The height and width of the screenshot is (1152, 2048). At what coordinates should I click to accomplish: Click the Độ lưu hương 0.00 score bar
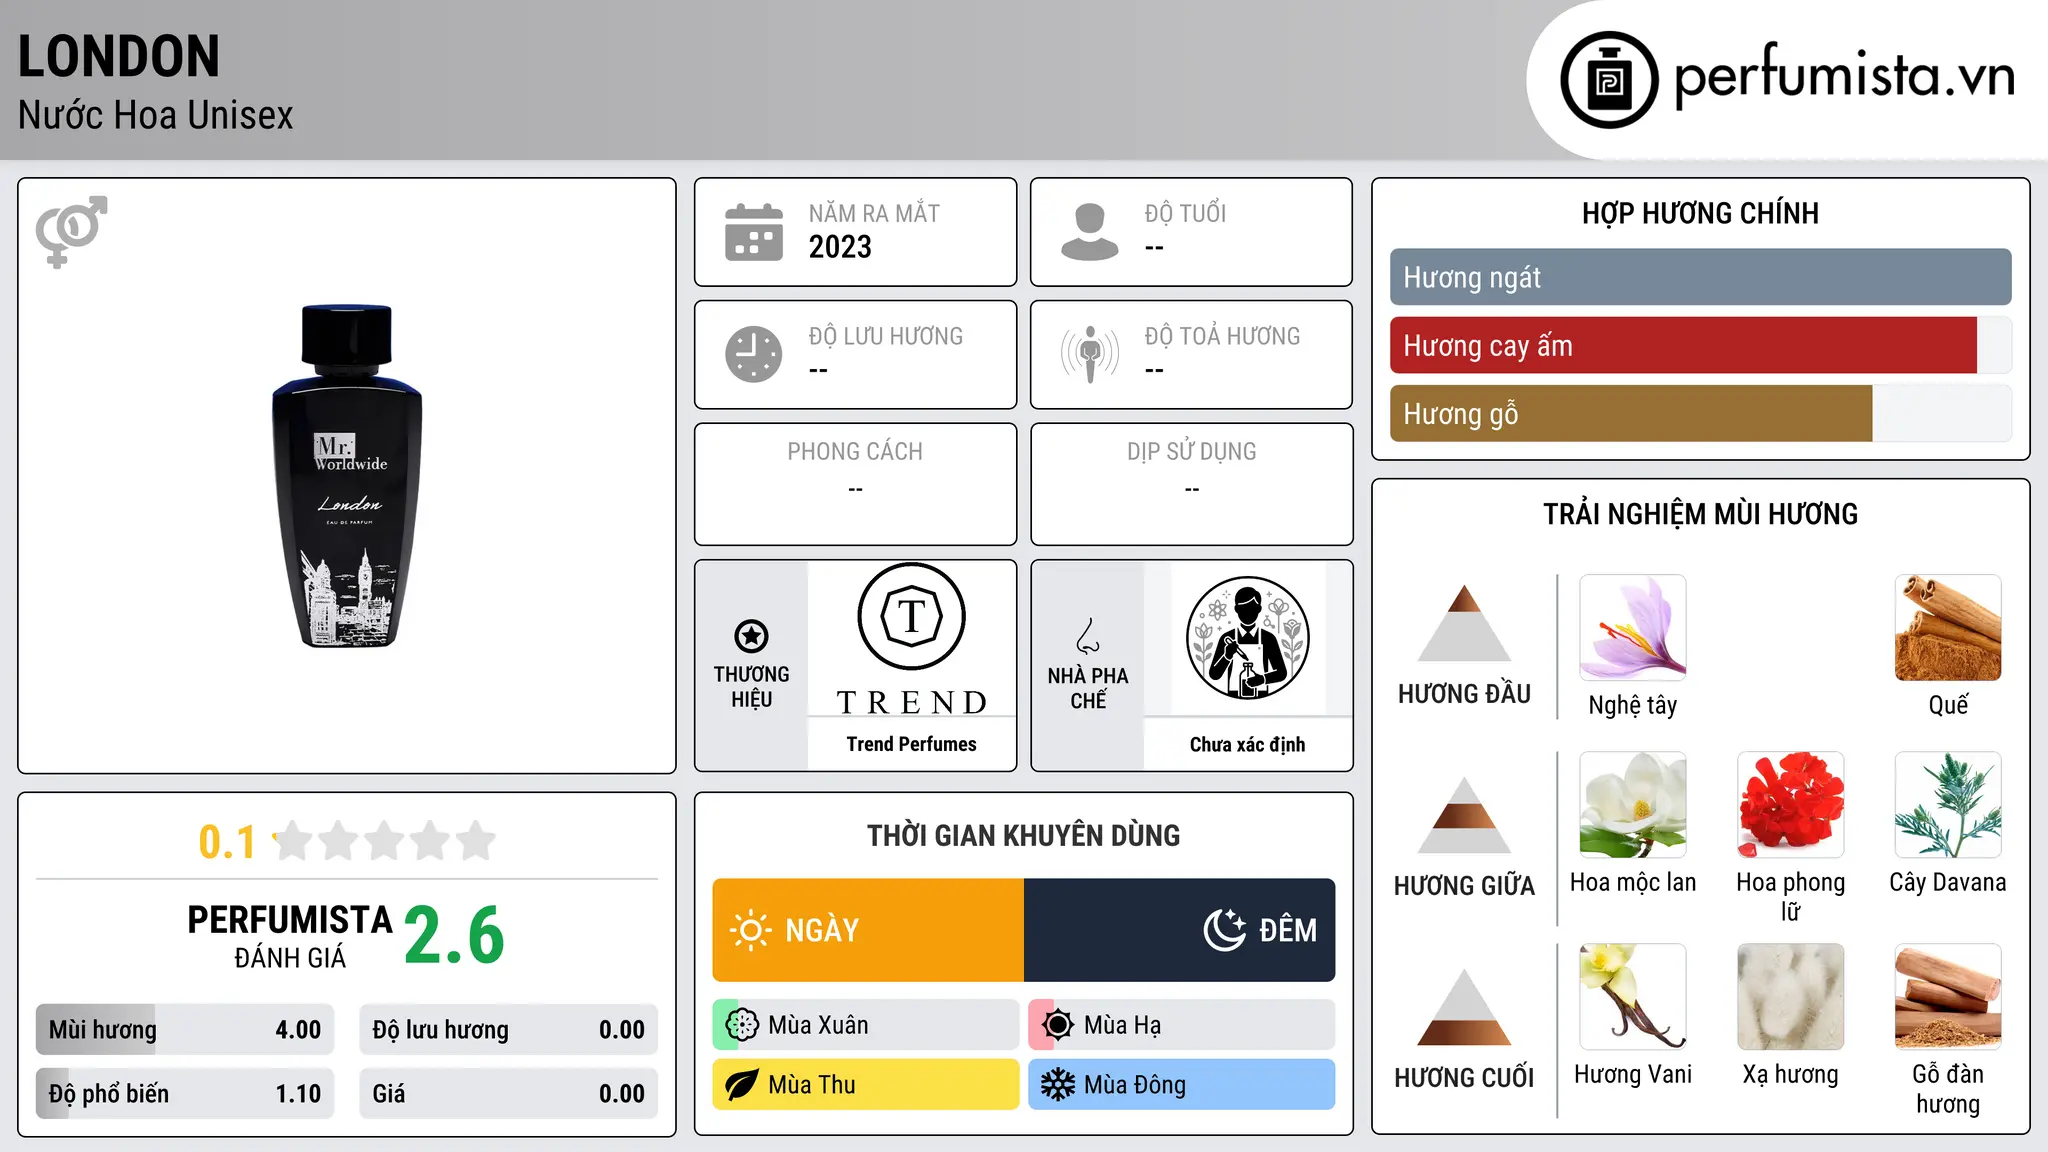508,1030
